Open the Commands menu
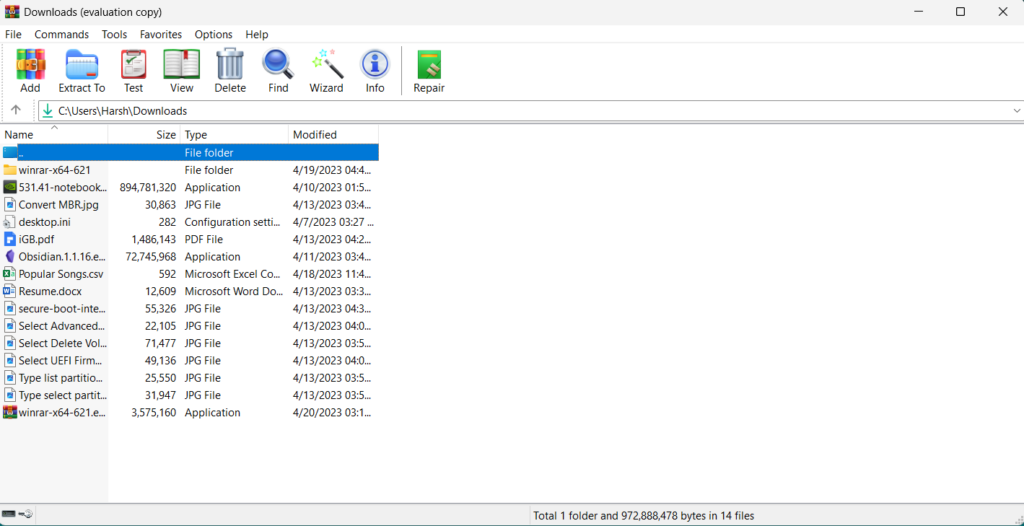The width and height of the screenshot is (1024, 526). (62, 34)
